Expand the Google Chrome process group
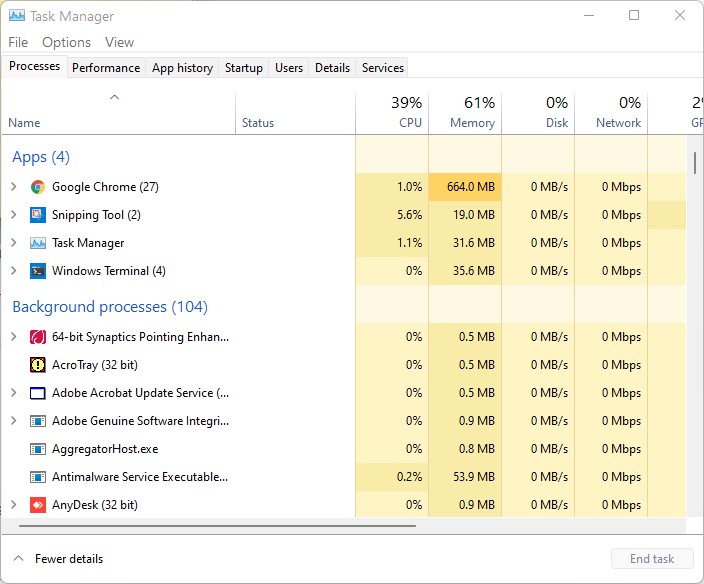This screenshot has width=704, height=584. coord(13,187)
